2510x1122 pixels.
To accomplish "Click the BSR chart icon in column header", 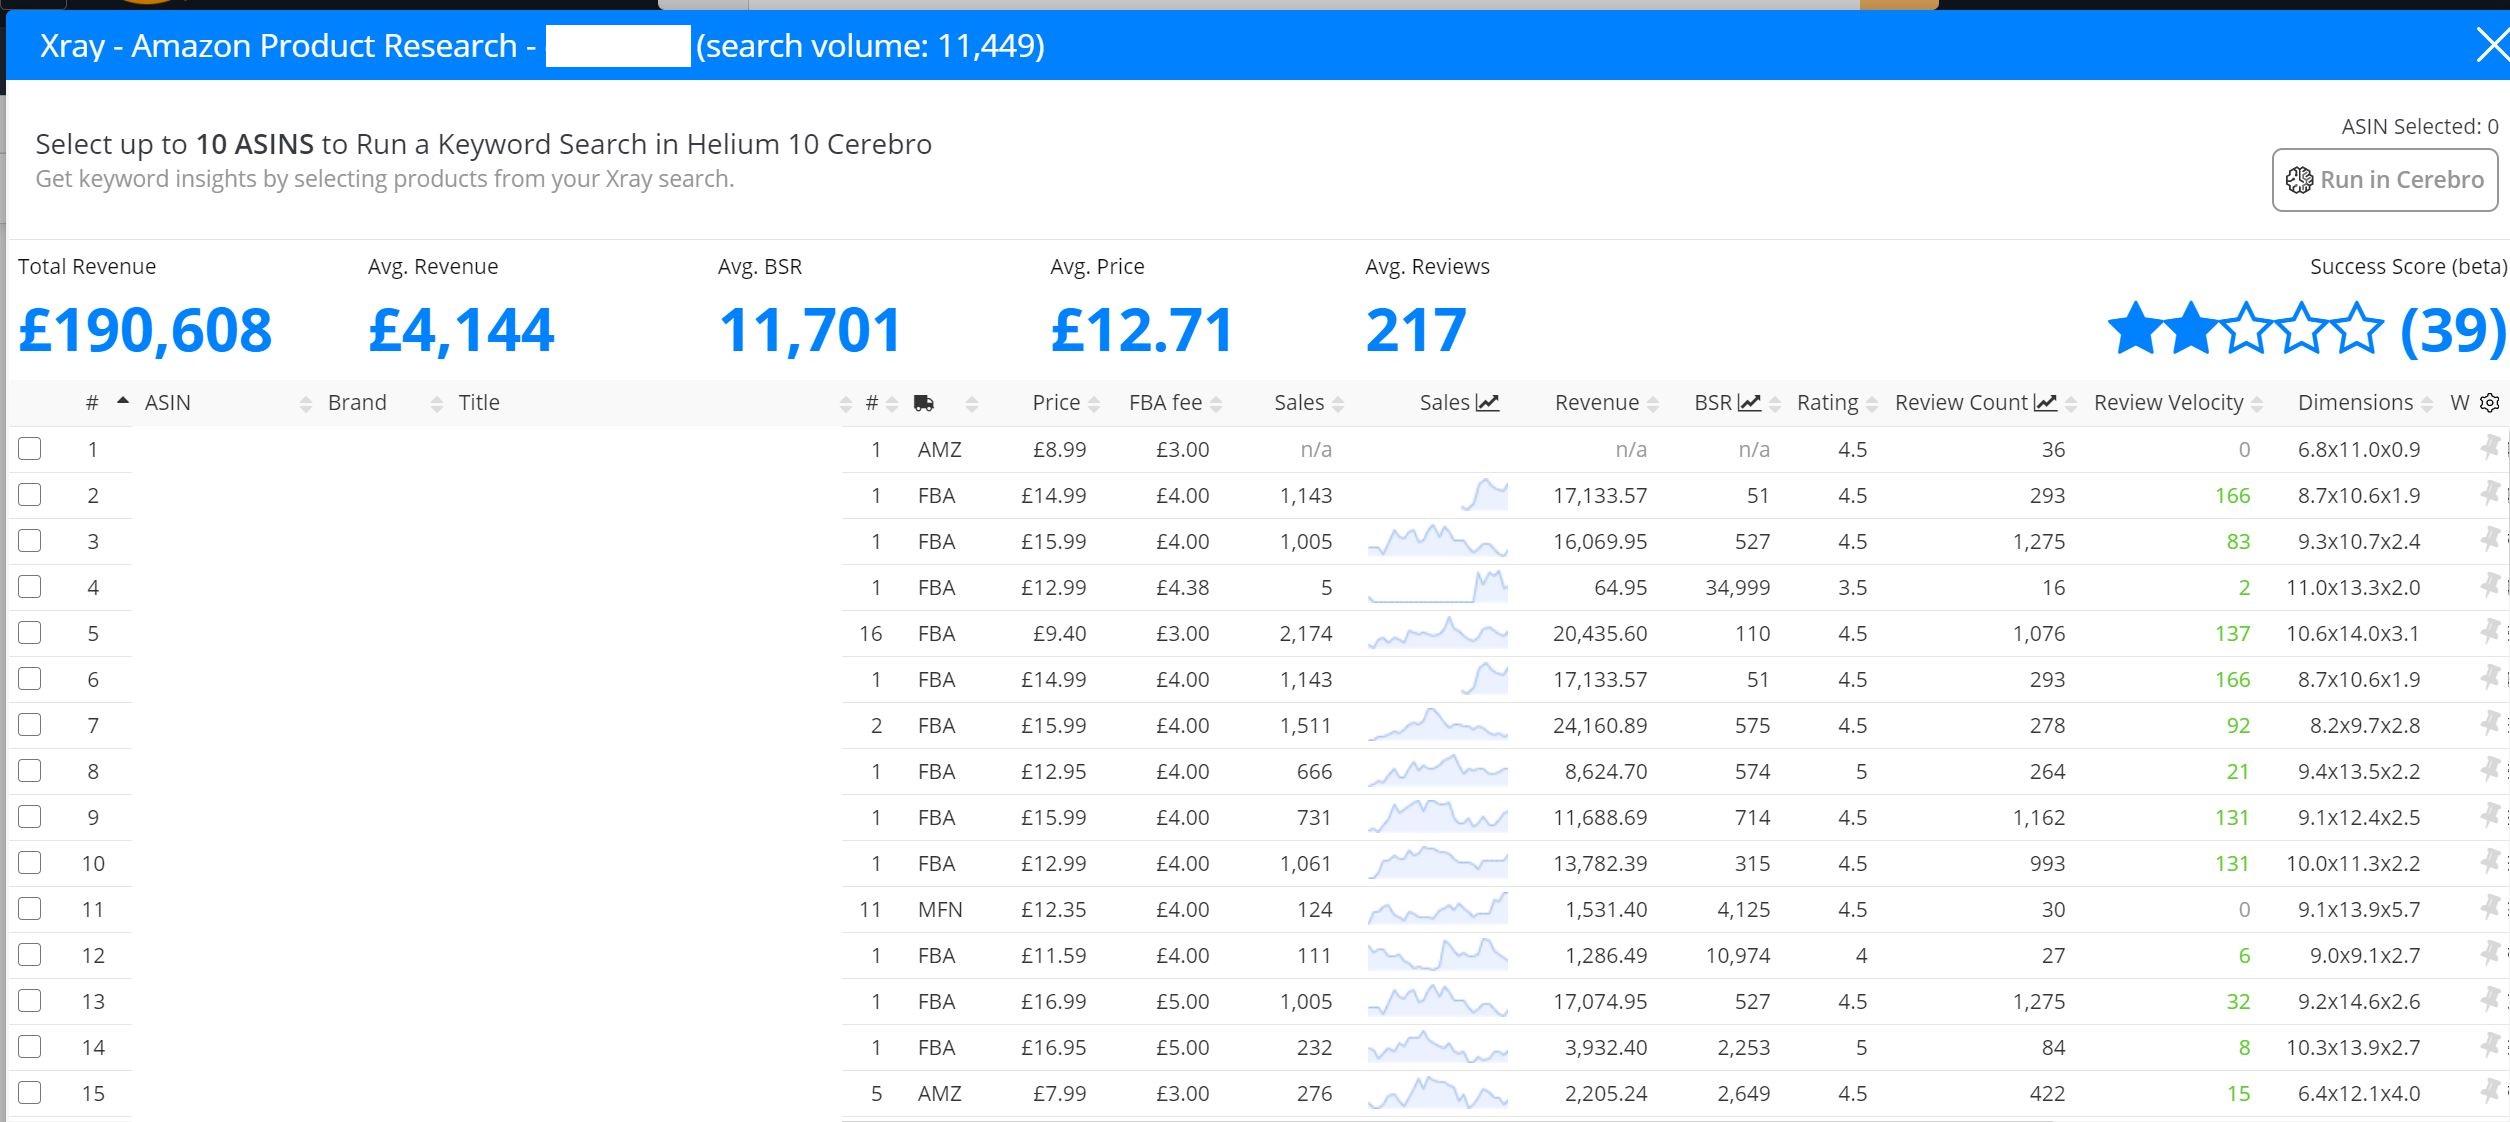I will point(1749,403).
